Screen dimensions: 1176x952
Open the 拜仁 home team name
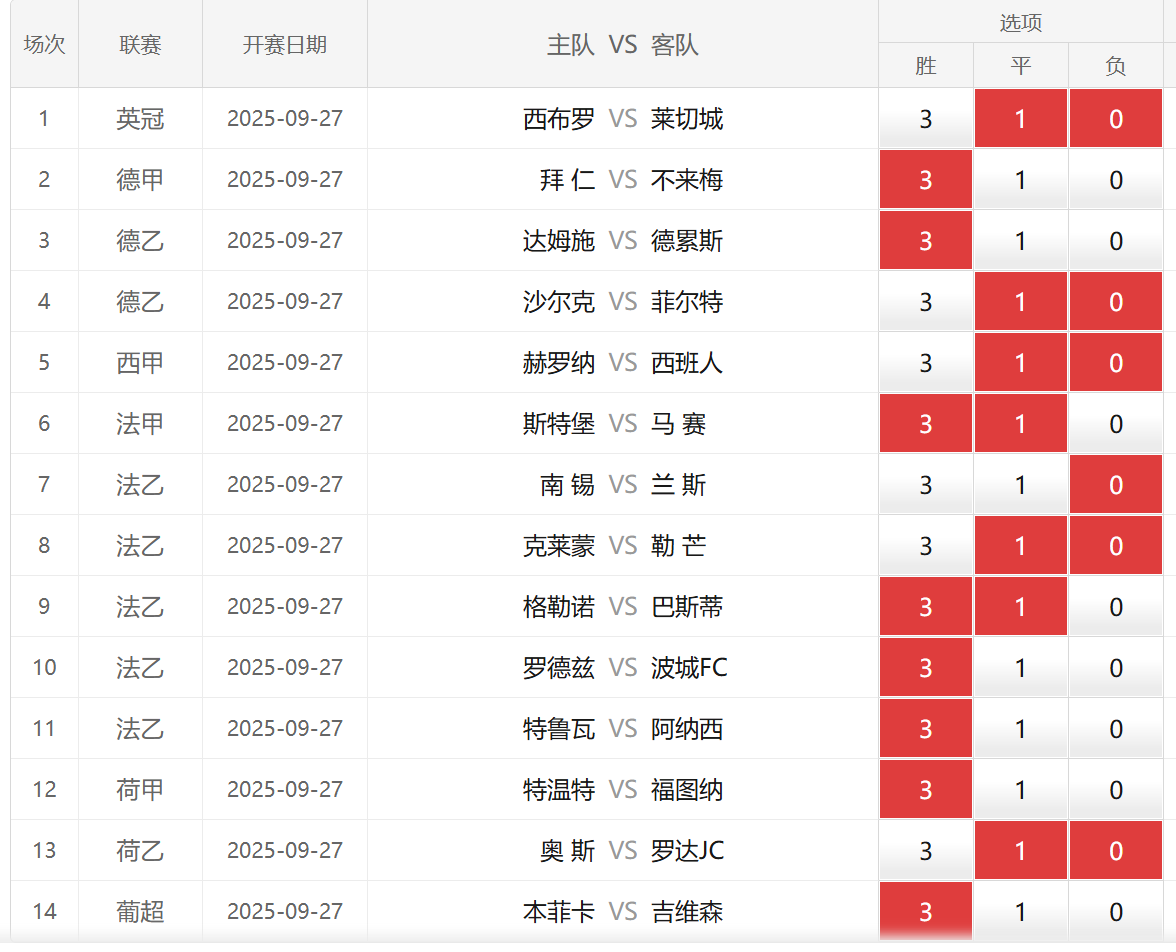point(567,180)
